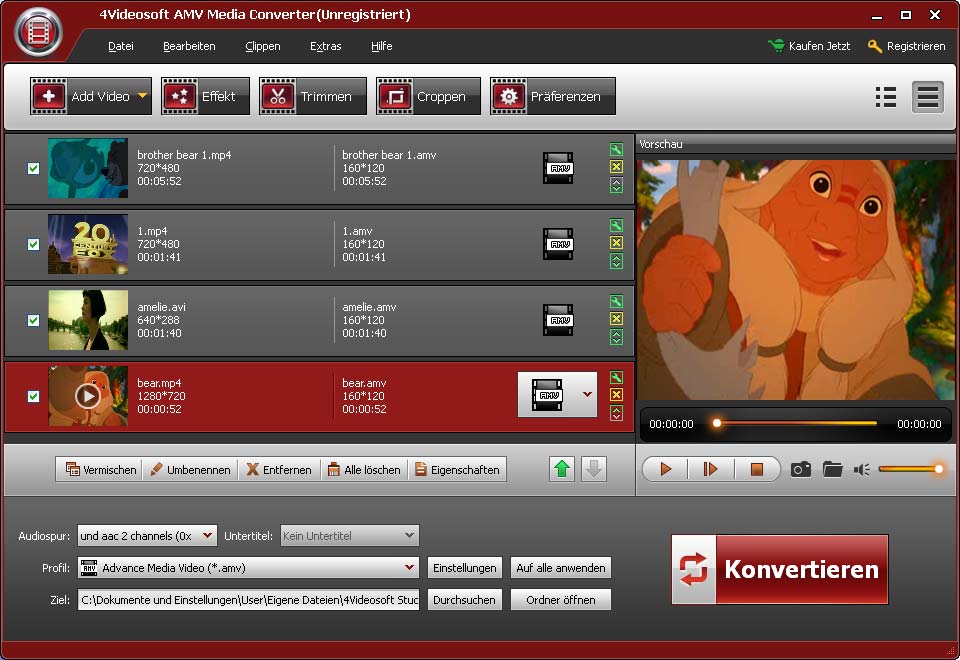
Task: Click the grey move down arrow
Action: (x=593, y=470)
